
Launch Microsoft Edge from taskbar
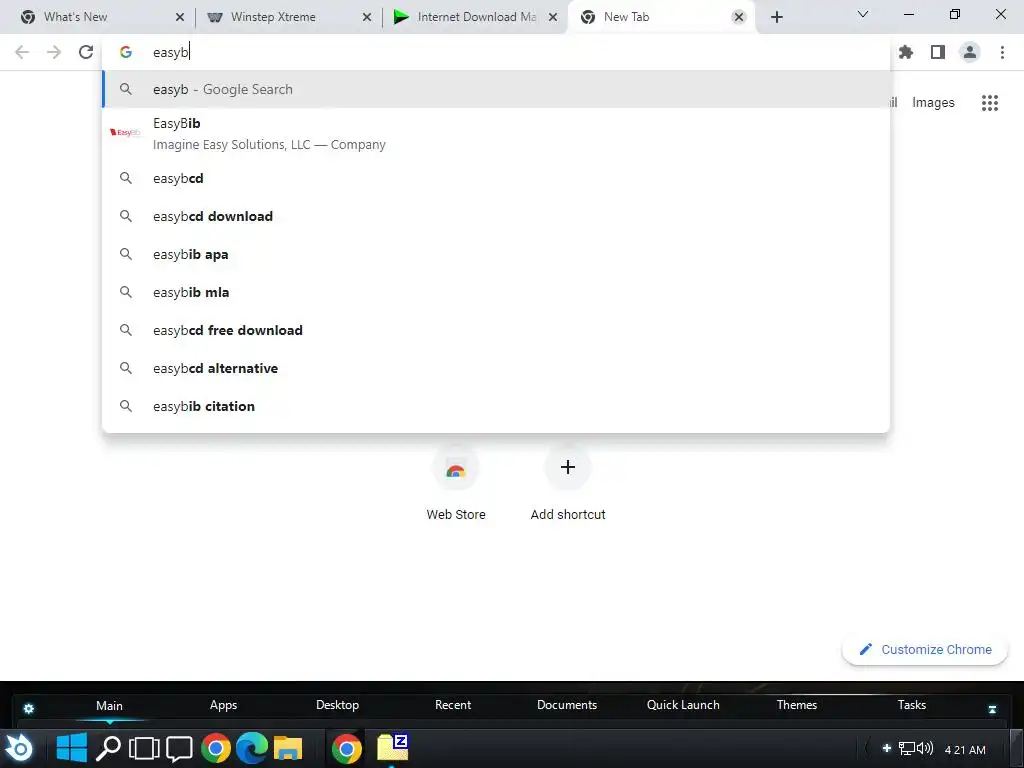pos(251,748)
